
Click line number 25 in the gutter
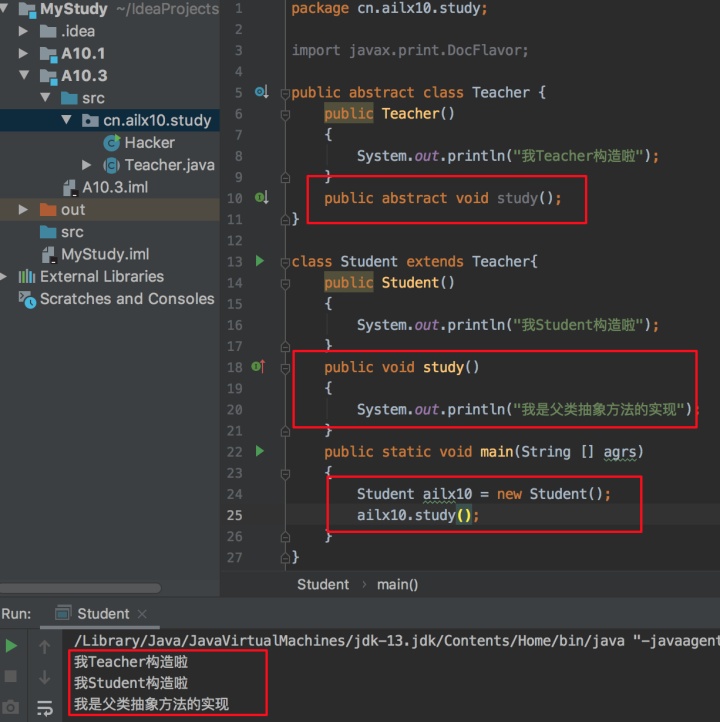(234, 515)
